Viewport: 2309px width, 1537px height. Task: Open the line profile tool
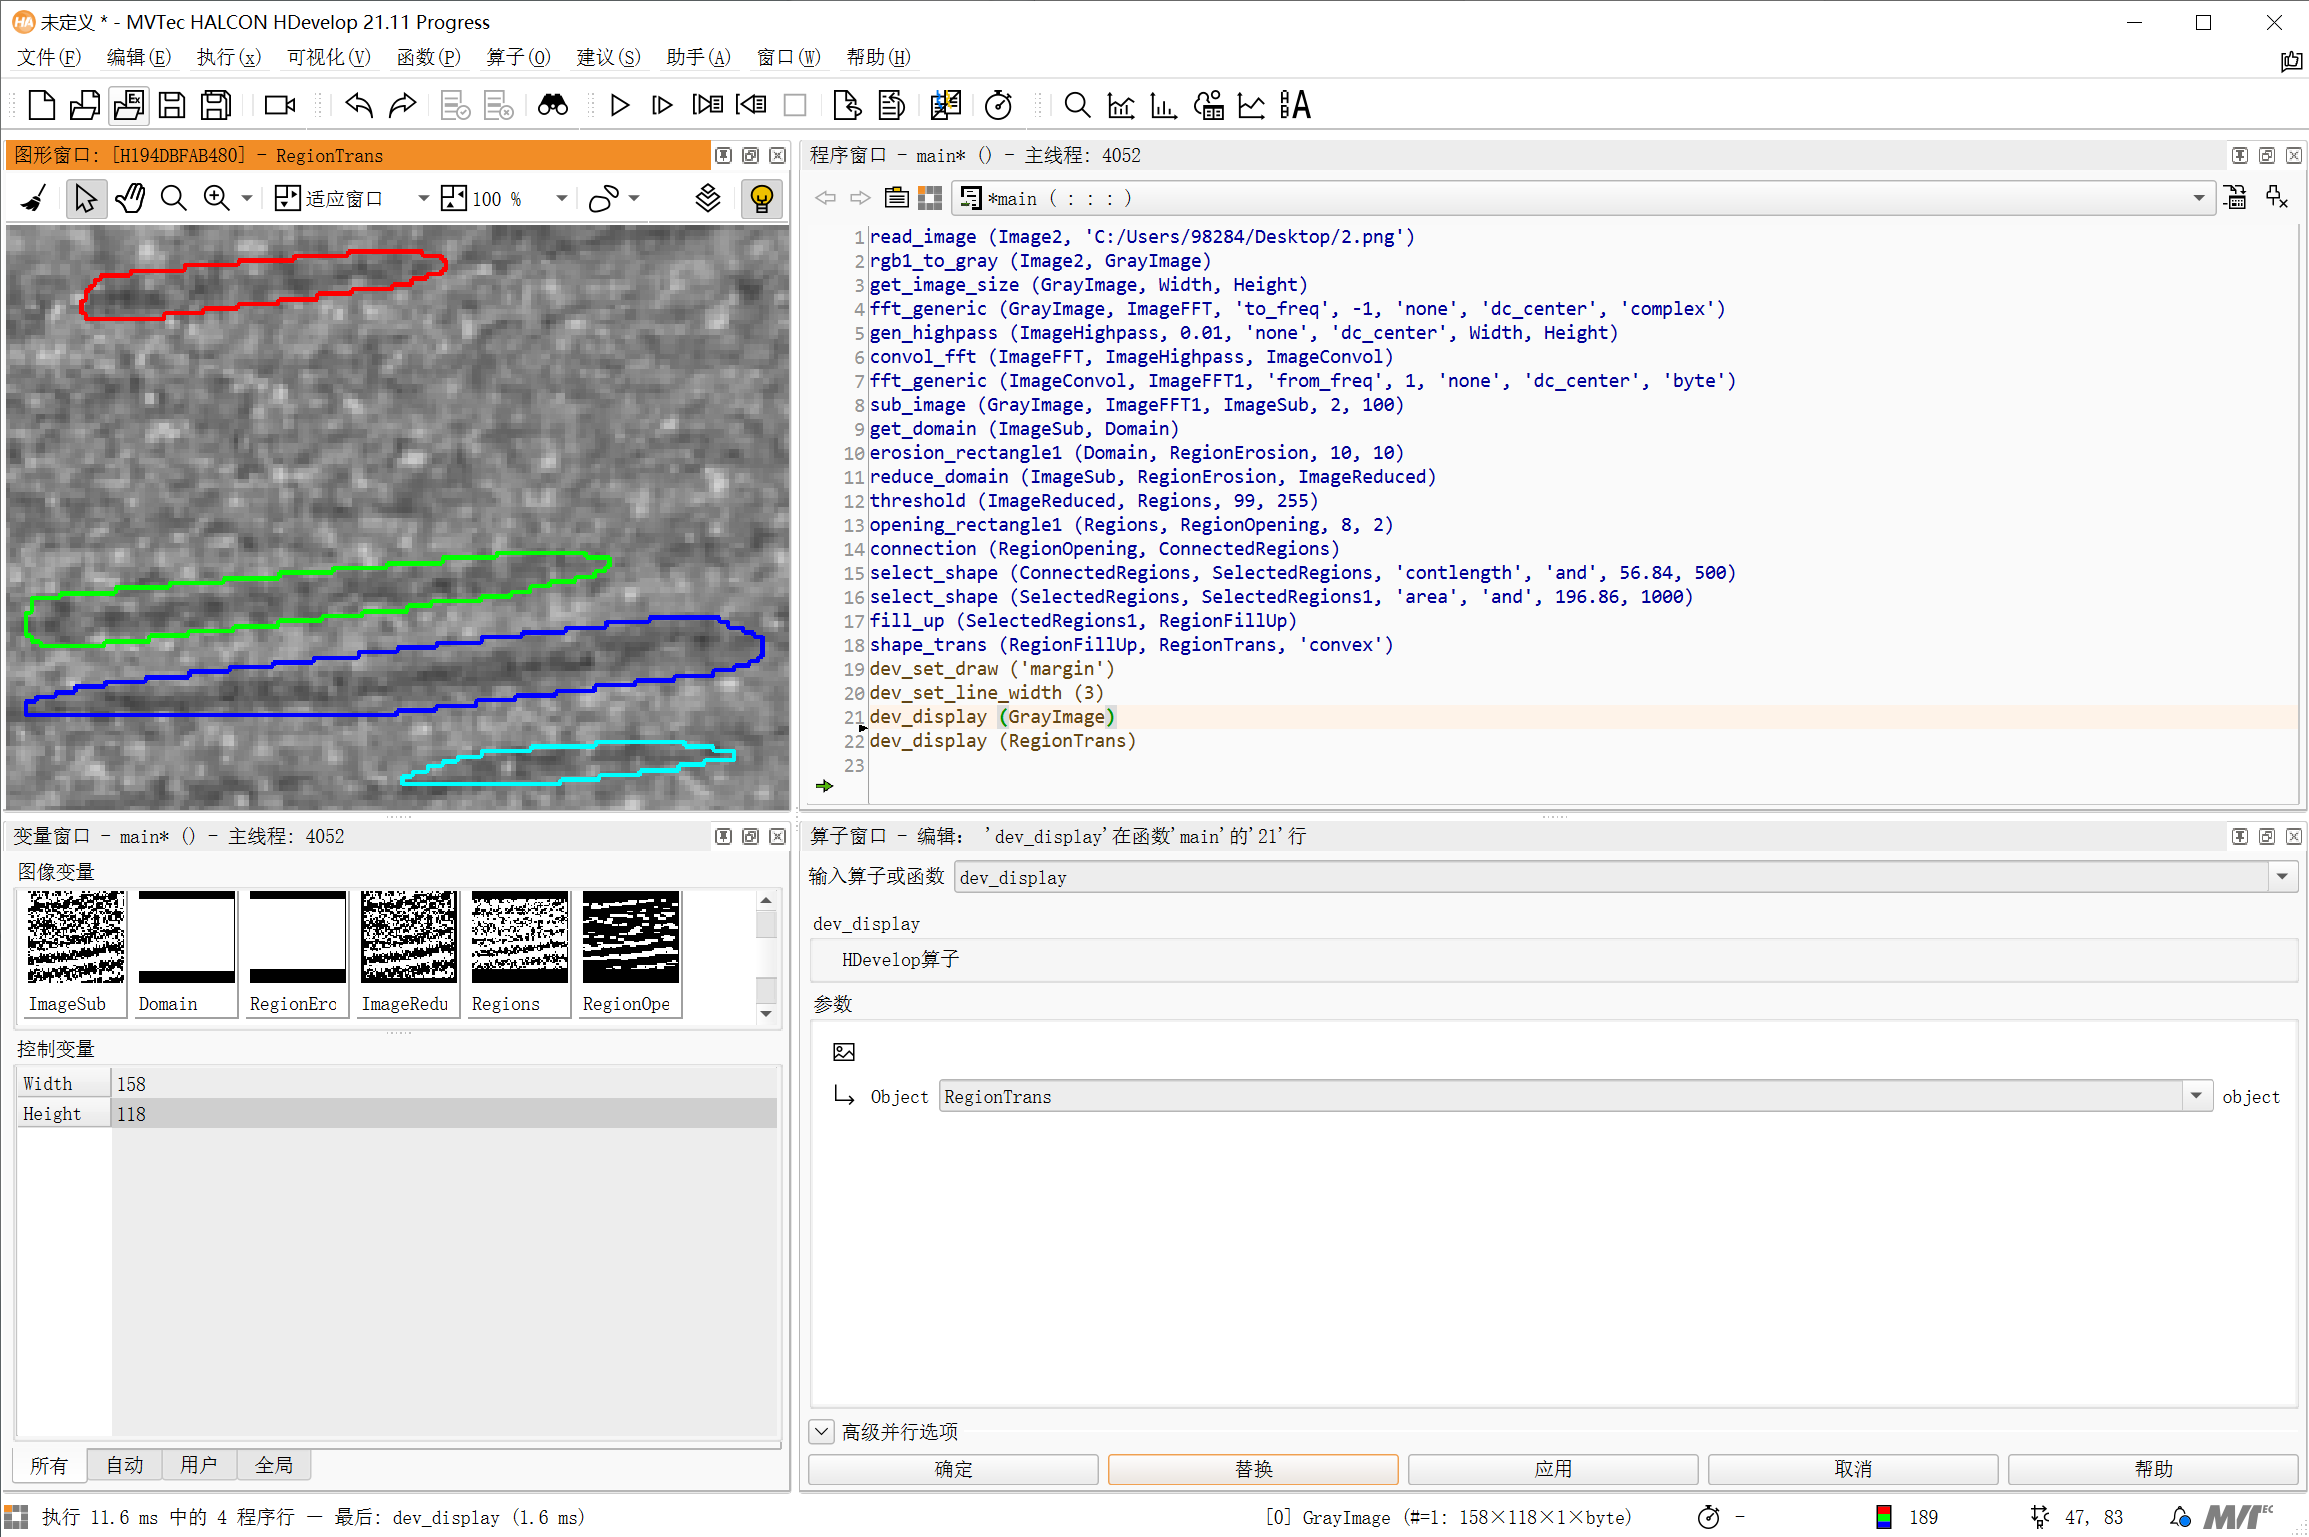click(x=1252, y=105)
